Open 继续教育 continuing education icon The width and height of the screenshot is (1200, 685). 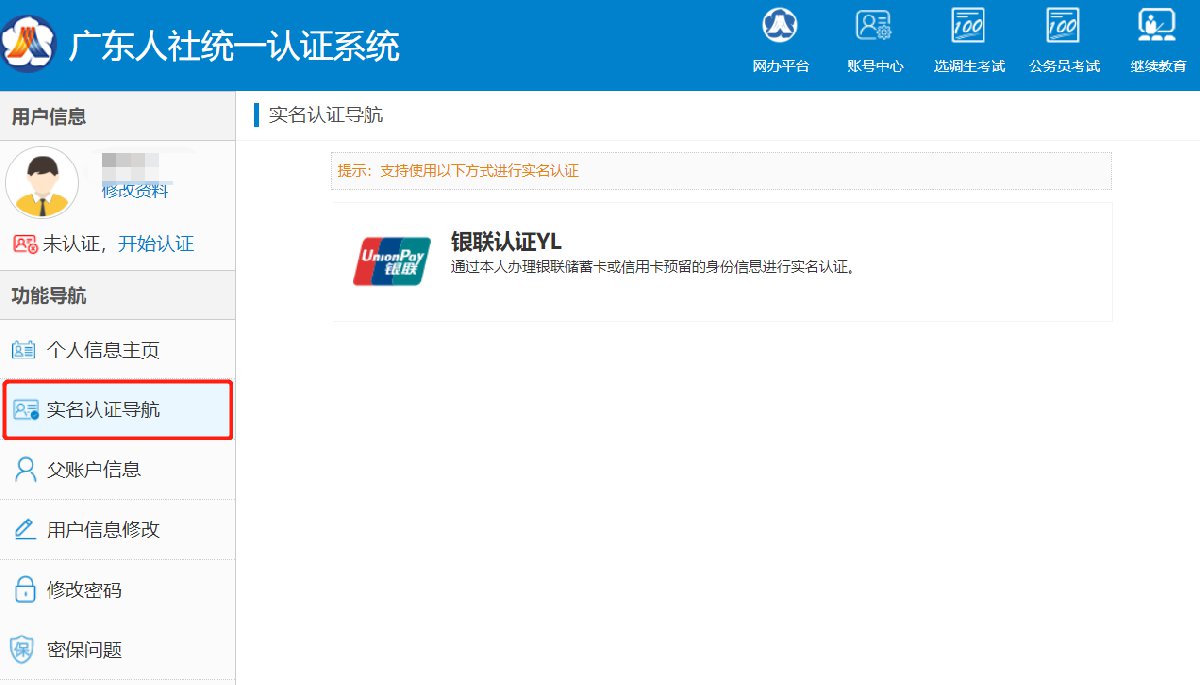point(1157,26)
